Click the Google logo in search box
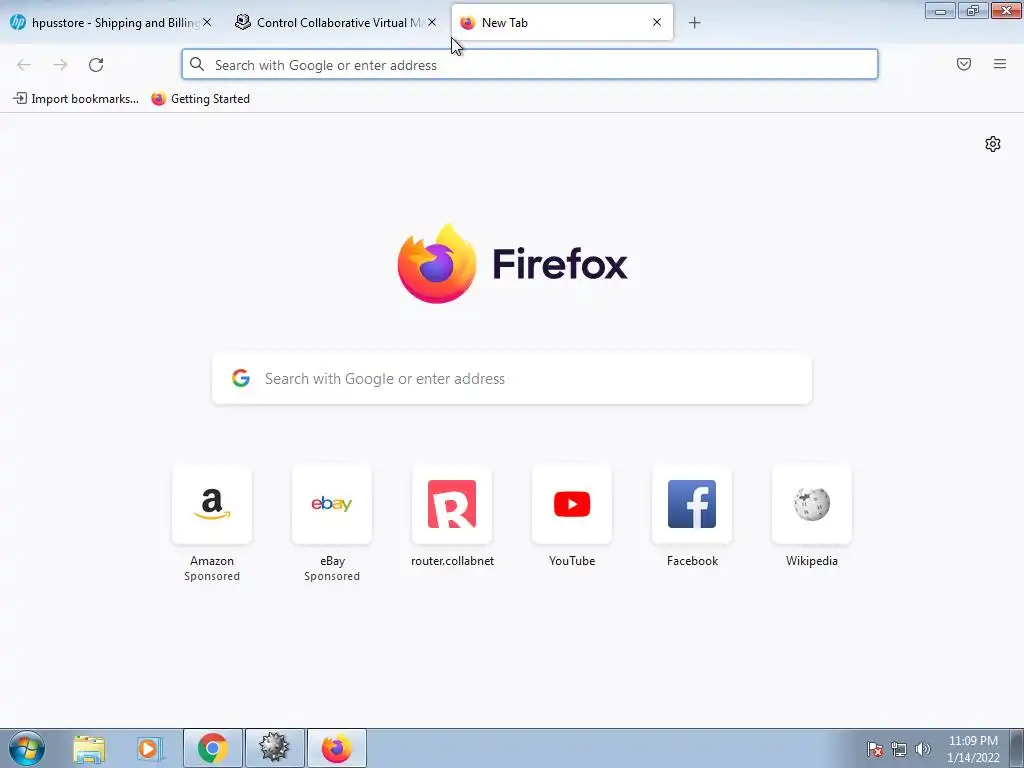Image resolution: width=1024 pixels, height=768 pixels. [241, 378]
